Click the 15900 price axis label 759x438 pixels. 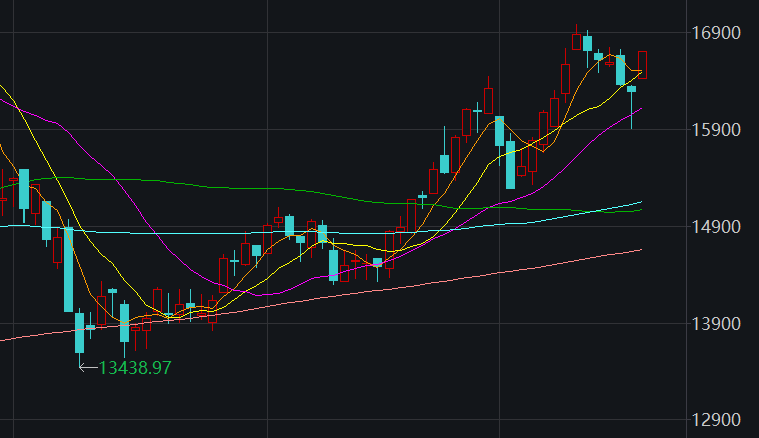pyautogui.click(x=716, y=130)
